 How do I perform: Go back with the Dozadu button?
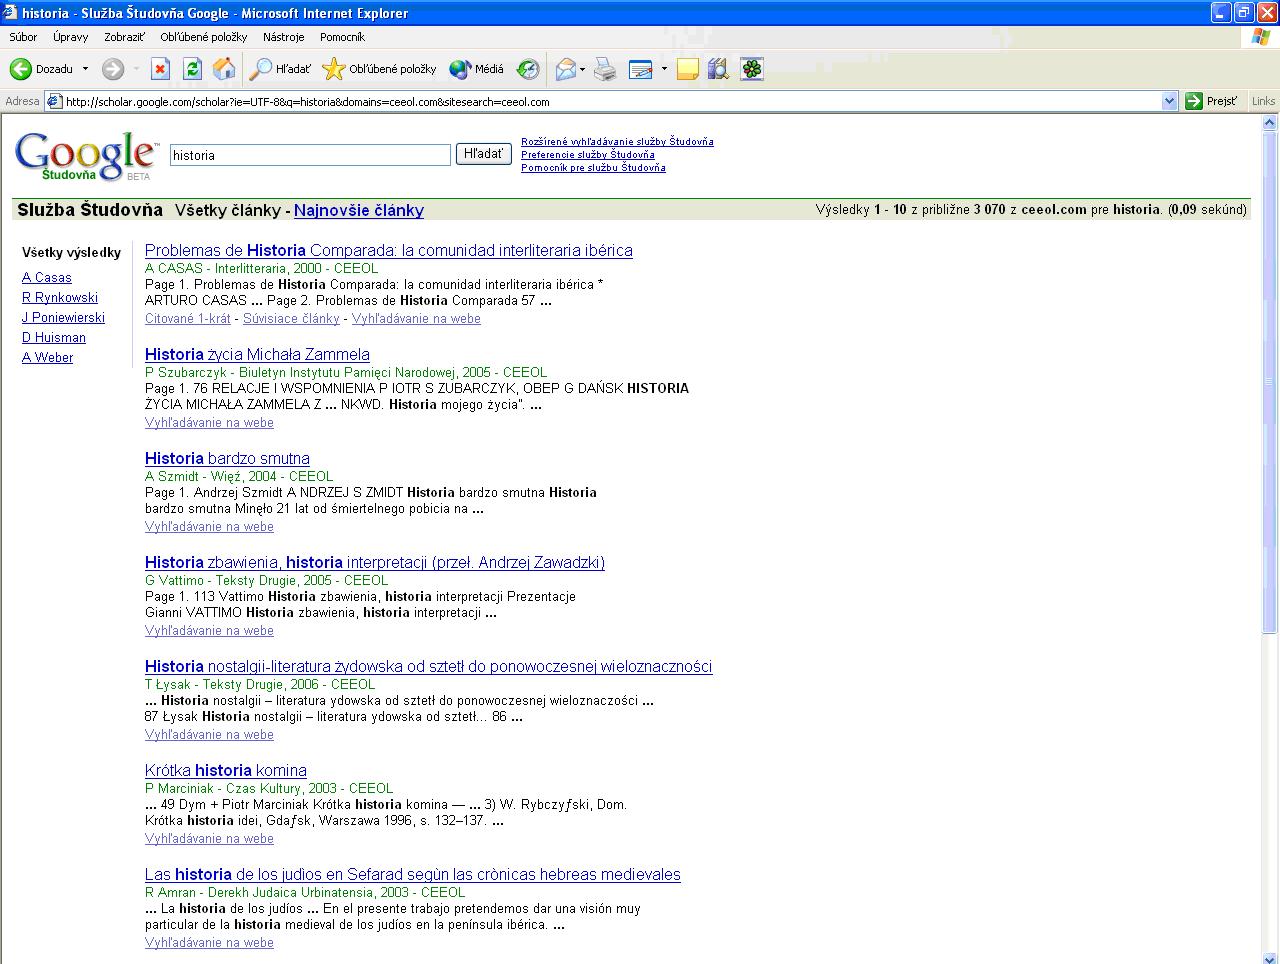tap(42, 69)
